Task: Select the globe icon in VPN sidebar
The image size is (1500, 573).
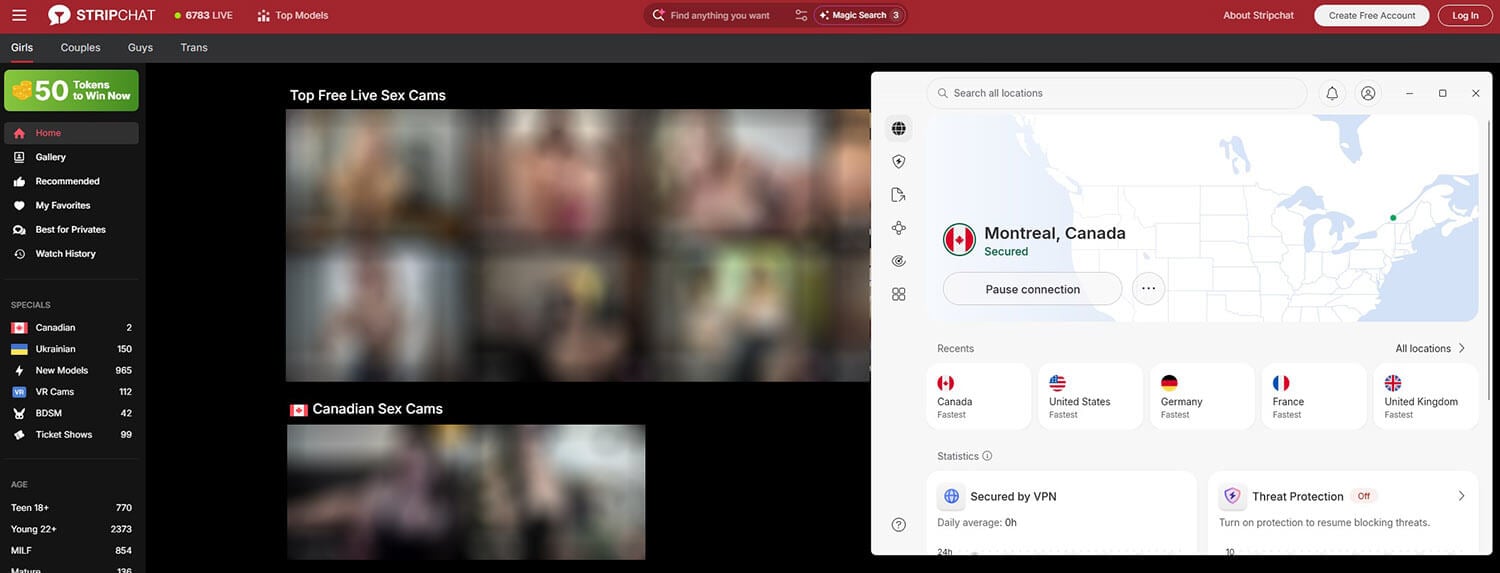Action: pyautogui.click(x=899, y=128)
